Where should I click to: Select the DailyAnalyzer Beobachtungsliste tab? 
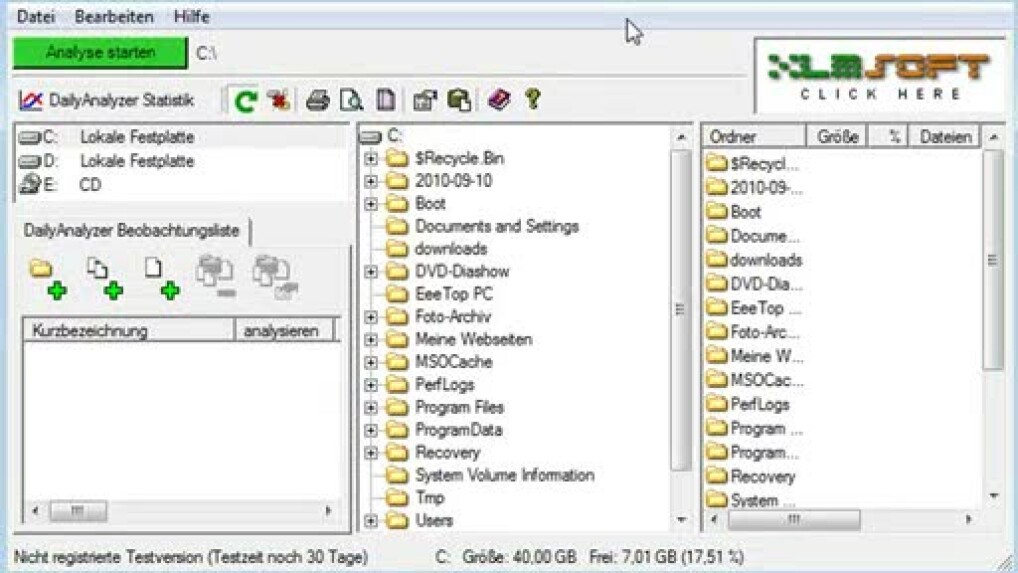click(x=131, y=231)
